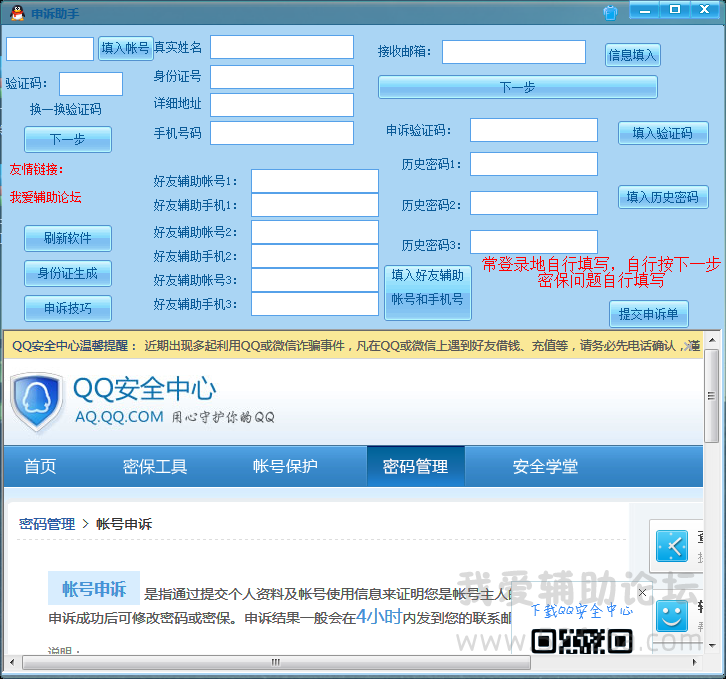The height and width of the screenshot is (679, 726).
Task: Click the QQ penguin icon in title bar
Action: (x=18, y=13)
